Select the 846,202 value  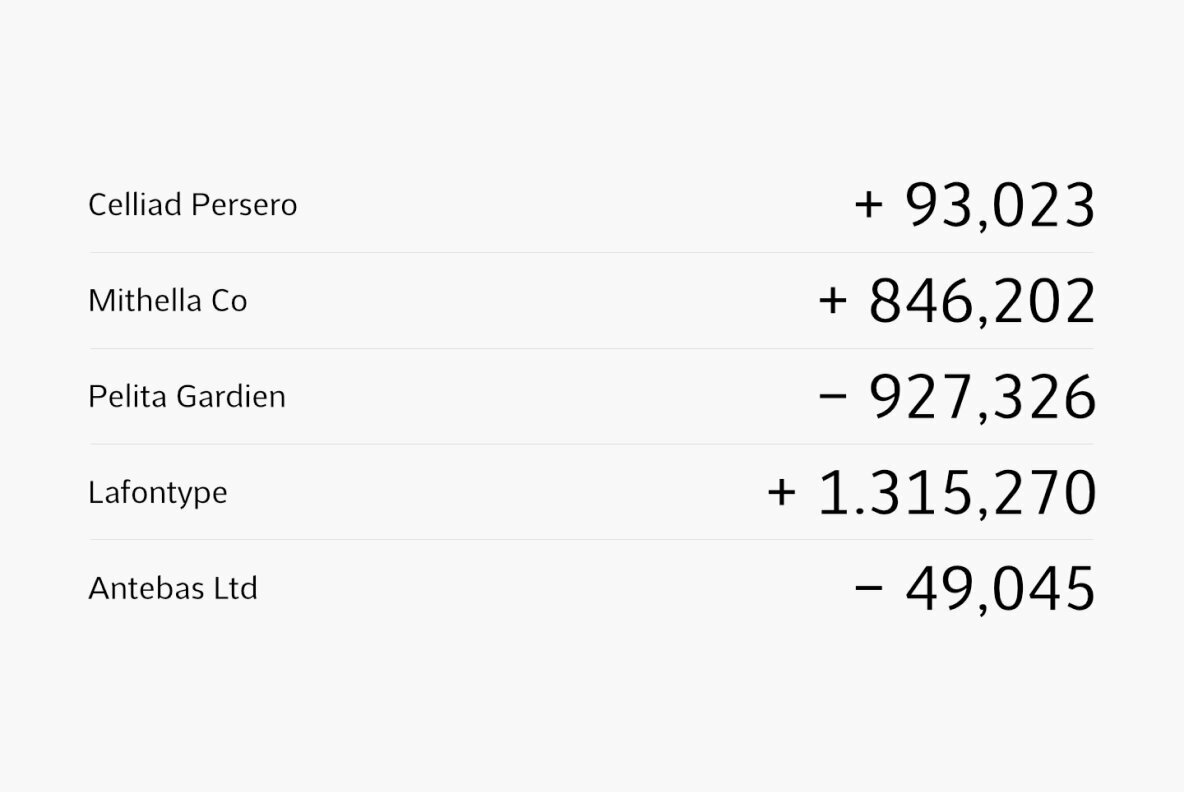(982, 302)
